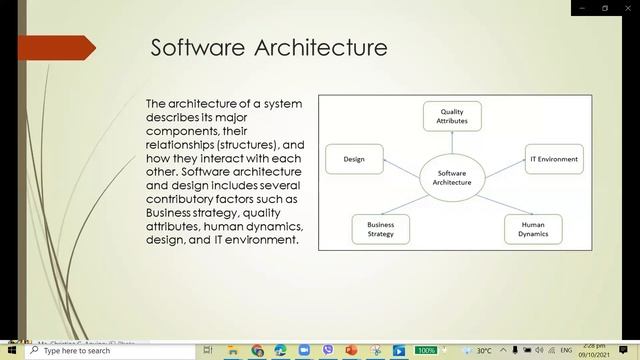
Task: Open the clock showing 09/10/2021
Action: click(594, 351)
